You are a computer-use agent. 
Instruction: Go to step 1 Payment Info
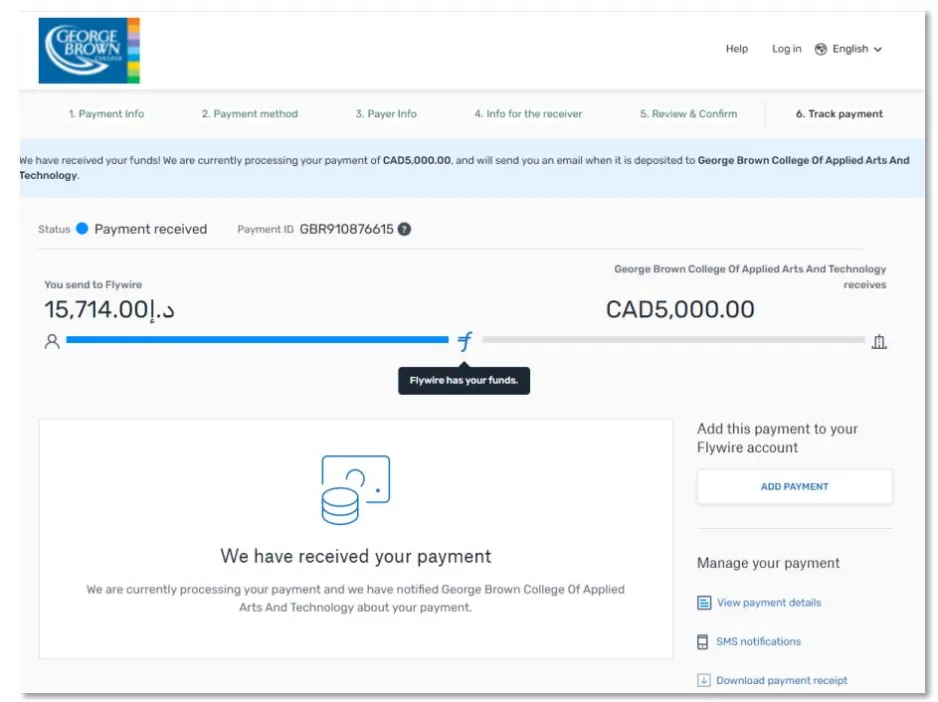106,114
